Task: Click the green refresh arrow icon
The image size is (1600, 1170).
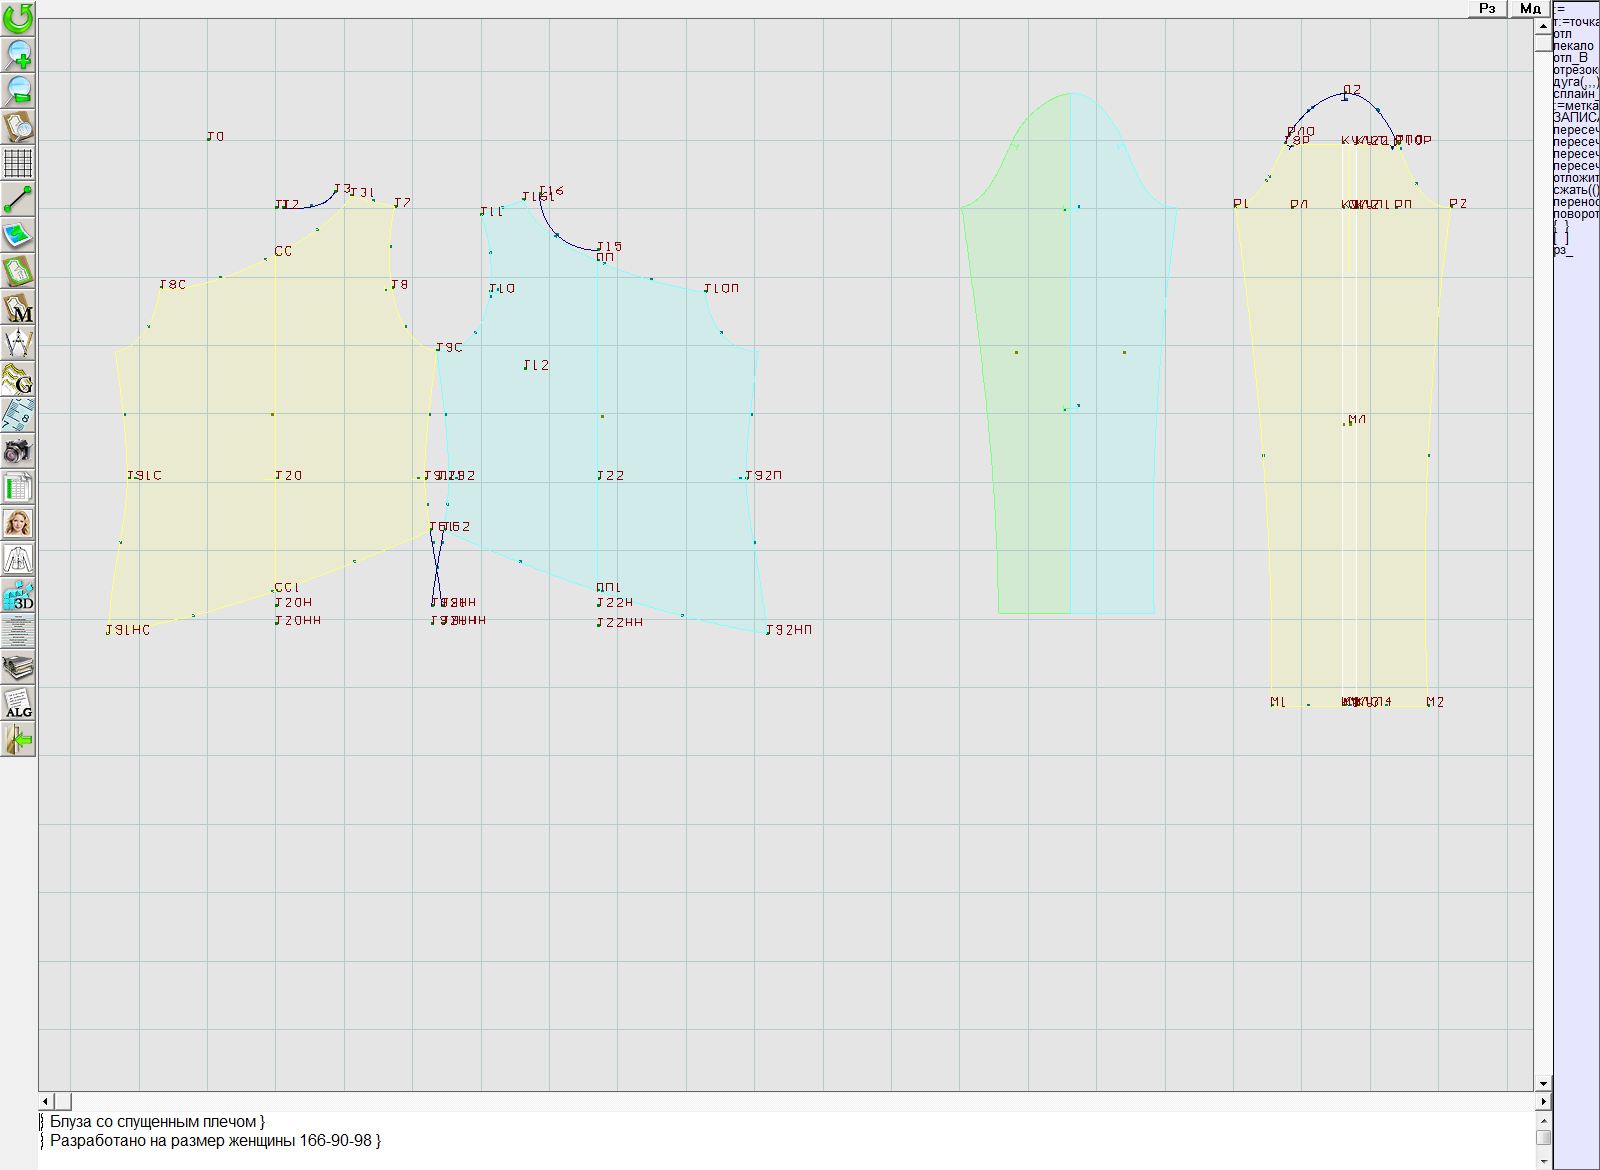Action: [18, 17]
